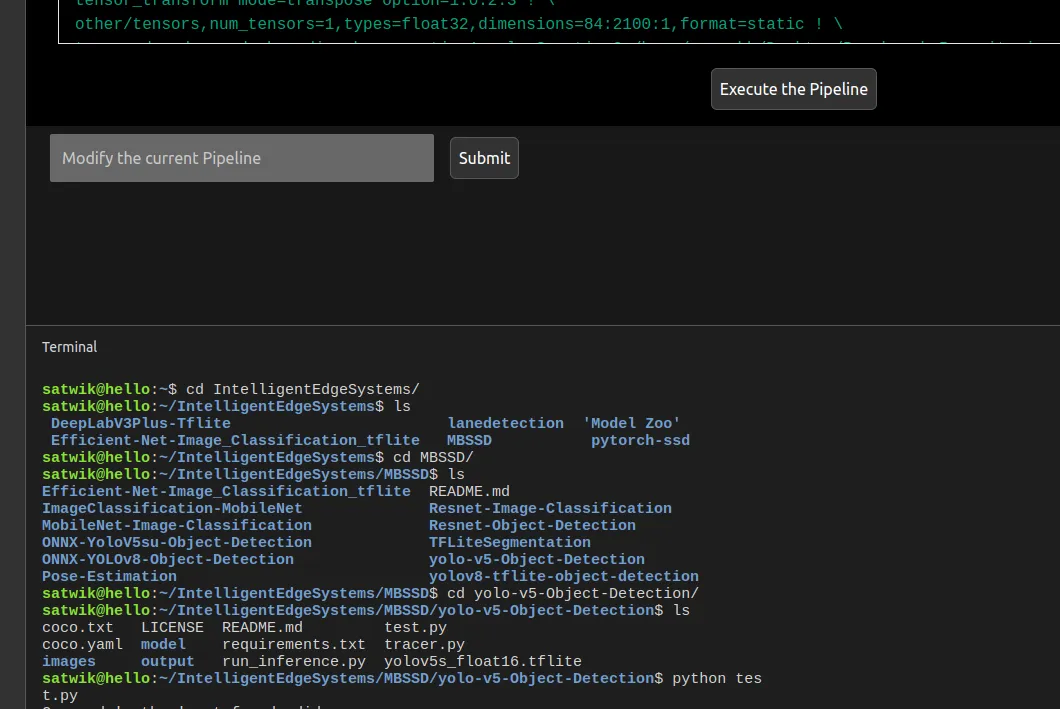The image size is (1060, 709).
Task: Click the output directory name
Action: (x=167, y=661)
